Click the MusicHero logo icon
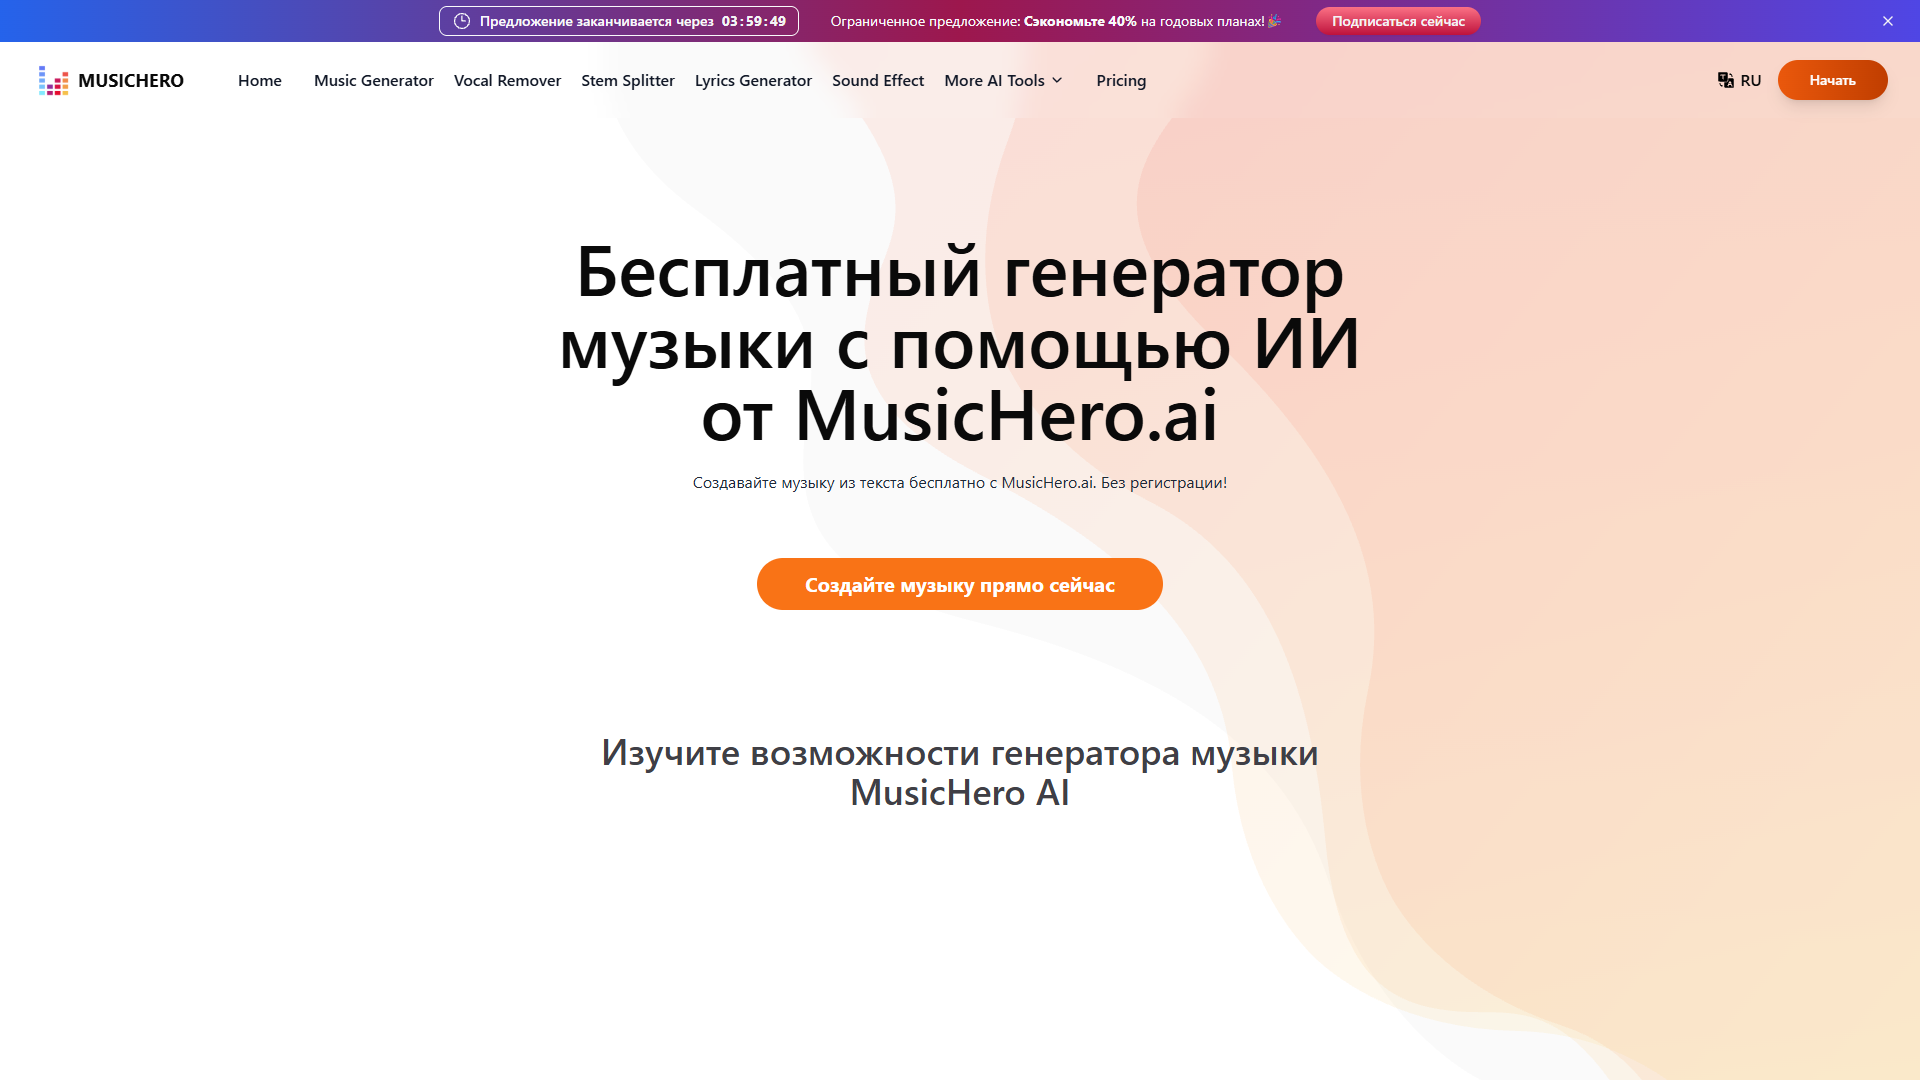The image size is (1920, 1080). [x=53, y=80]
